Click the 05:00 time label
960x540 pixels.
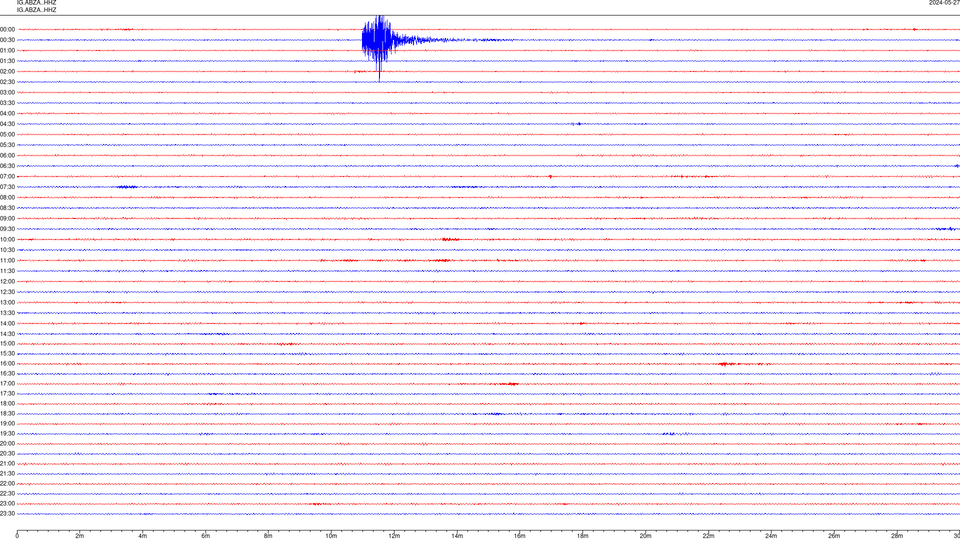coord(7,135)
